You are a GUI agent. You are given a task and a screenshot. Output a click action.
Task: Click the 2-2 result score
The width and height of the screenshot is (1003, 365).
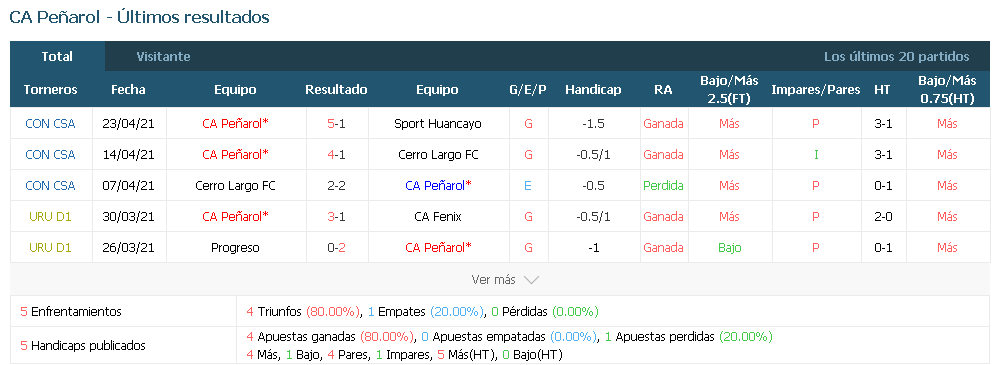(336, 185)
